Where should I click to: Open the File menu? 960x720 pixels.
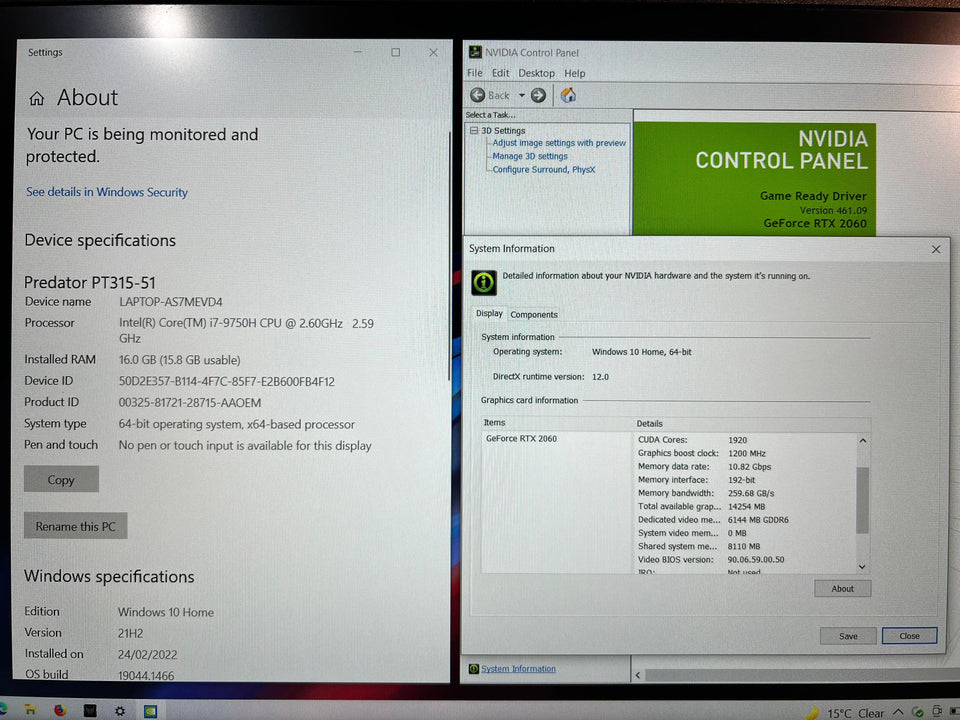click(474, 73)
